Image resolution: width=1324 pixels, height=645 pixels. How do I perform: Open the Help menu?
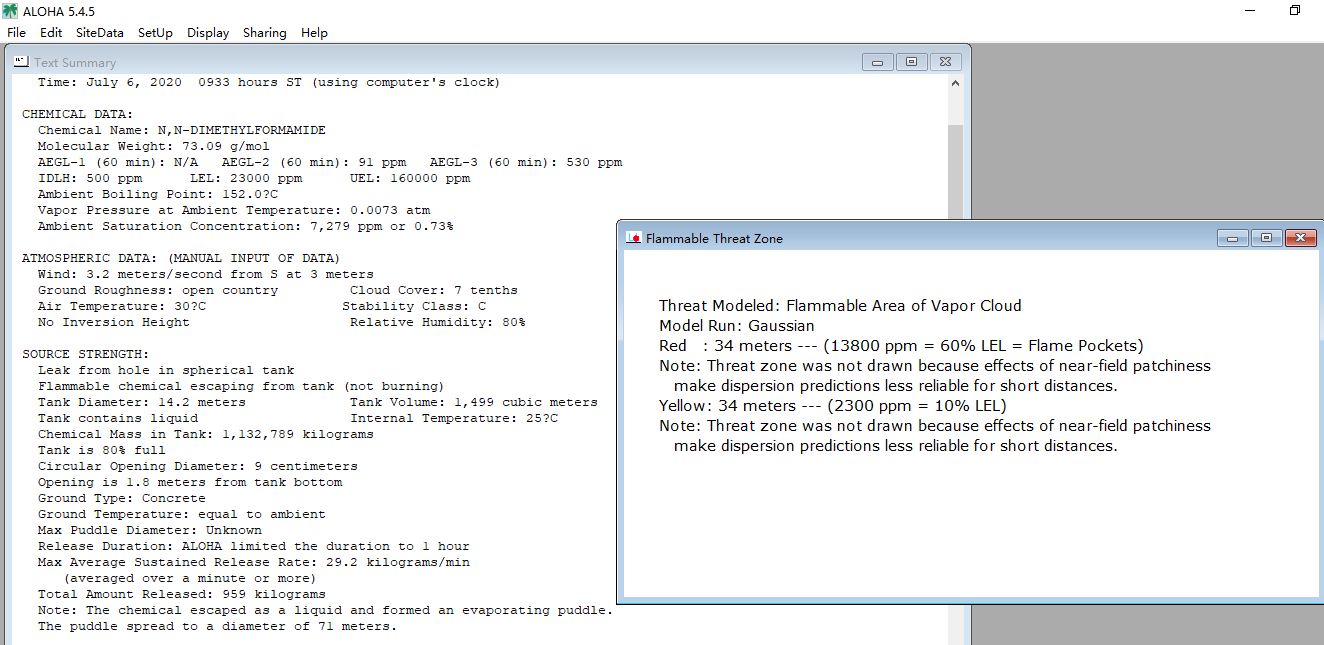tap(314, 33)
